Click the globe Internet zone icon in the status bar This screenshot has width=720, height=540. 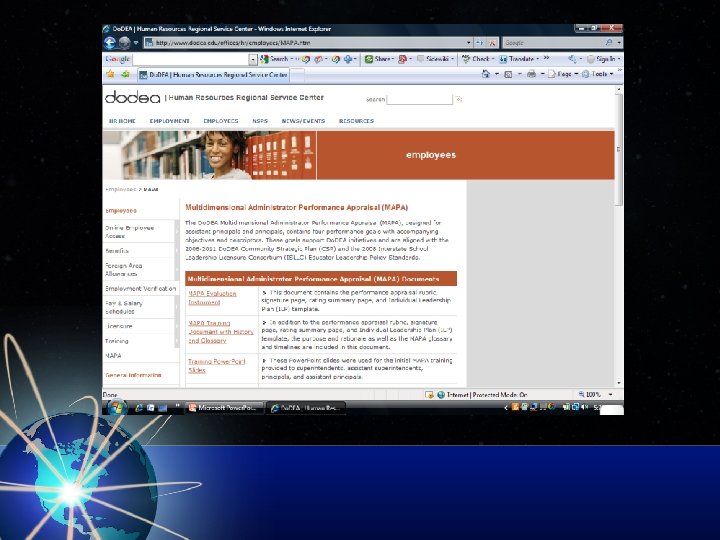tap(441, 394)
